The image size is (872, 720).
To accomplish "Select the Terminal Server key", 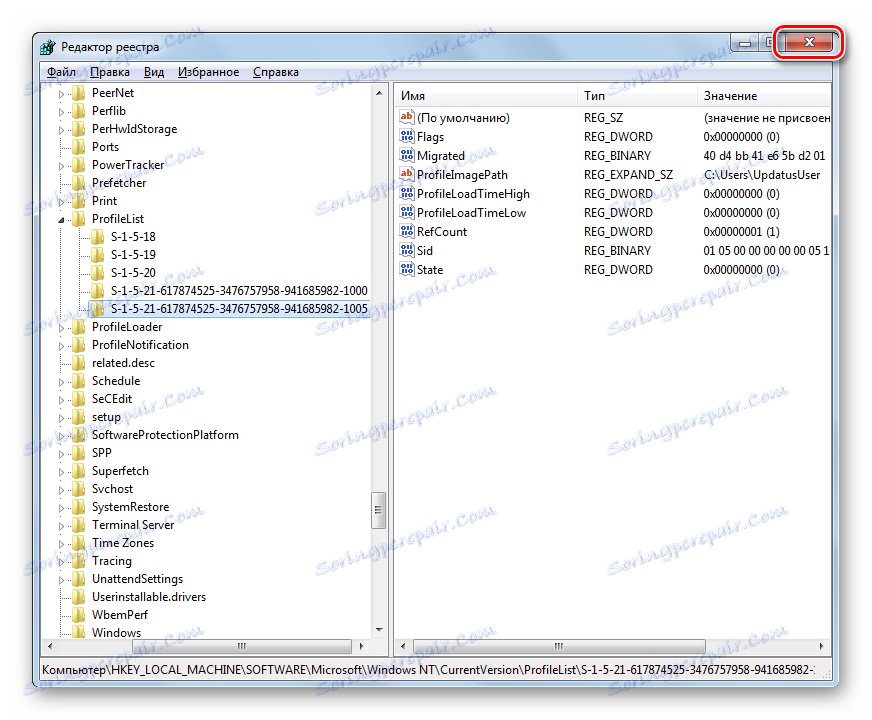I will [133, 525].
